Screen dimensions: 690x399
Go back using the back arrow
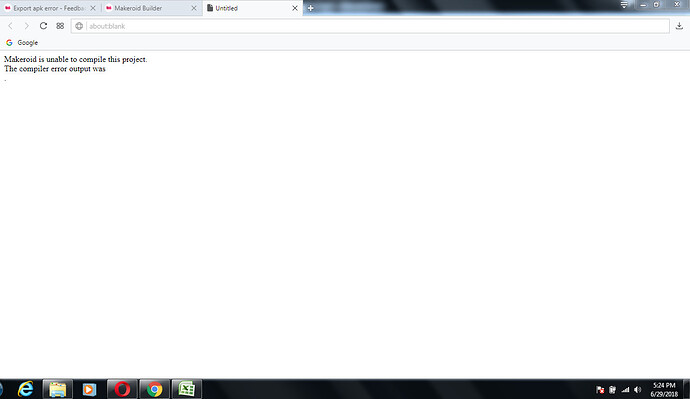11,26
